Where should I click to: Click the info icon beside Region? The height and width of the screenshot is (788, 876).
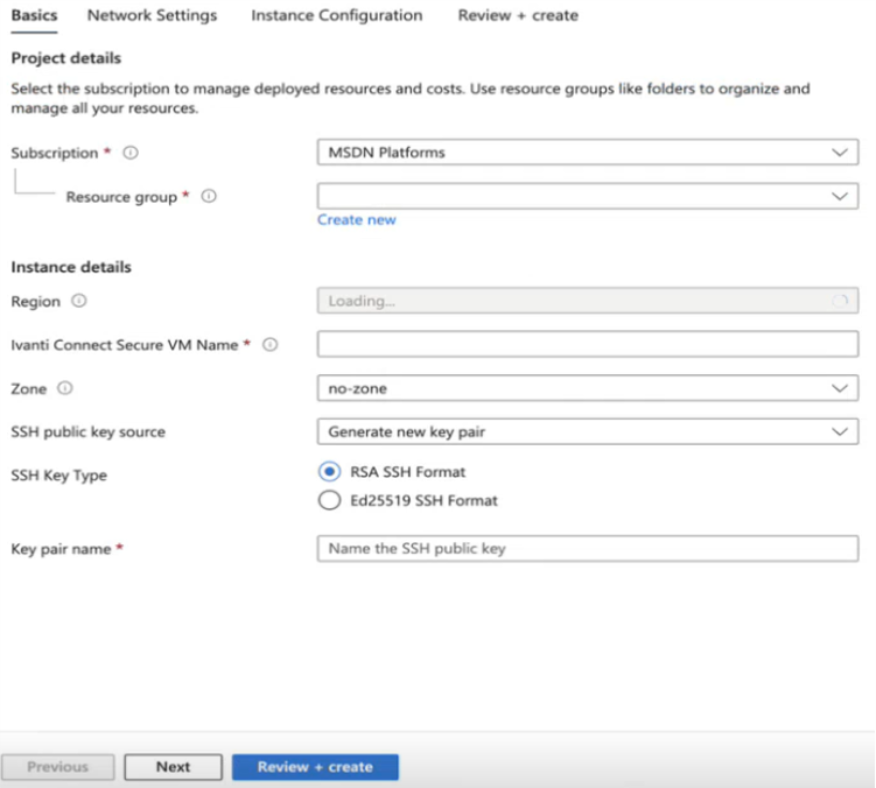coord(79,301)
